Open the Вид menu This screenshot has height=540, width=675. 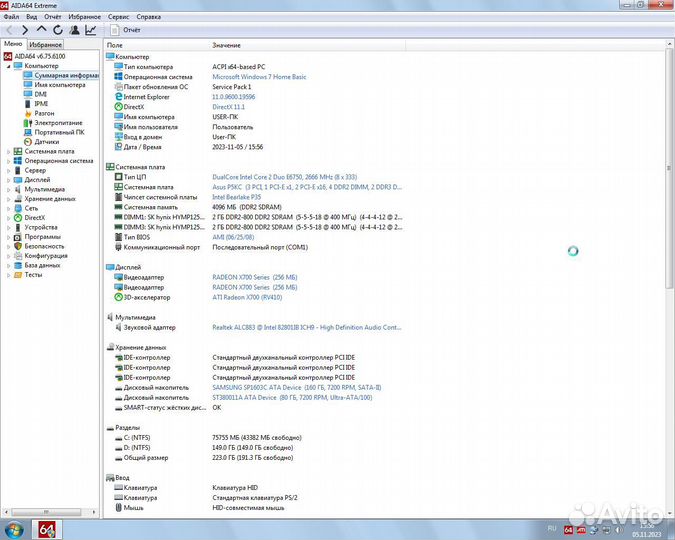click(x=31, y=17)
